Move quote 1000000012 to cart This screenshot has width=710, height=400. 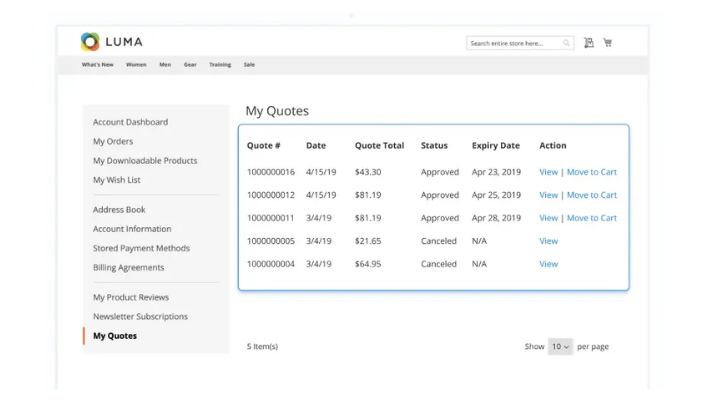pos(591,195)
